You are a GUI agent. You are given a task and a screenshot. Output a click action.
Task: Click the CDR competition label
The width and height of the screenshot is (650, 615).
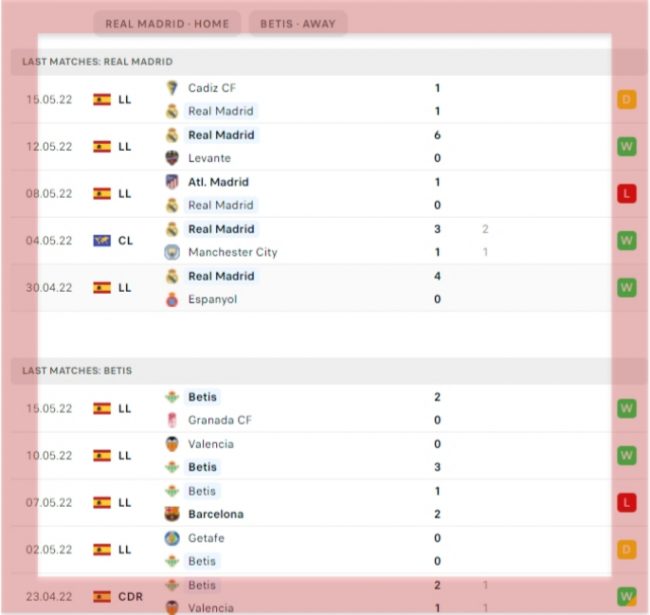tap(130, 597)
